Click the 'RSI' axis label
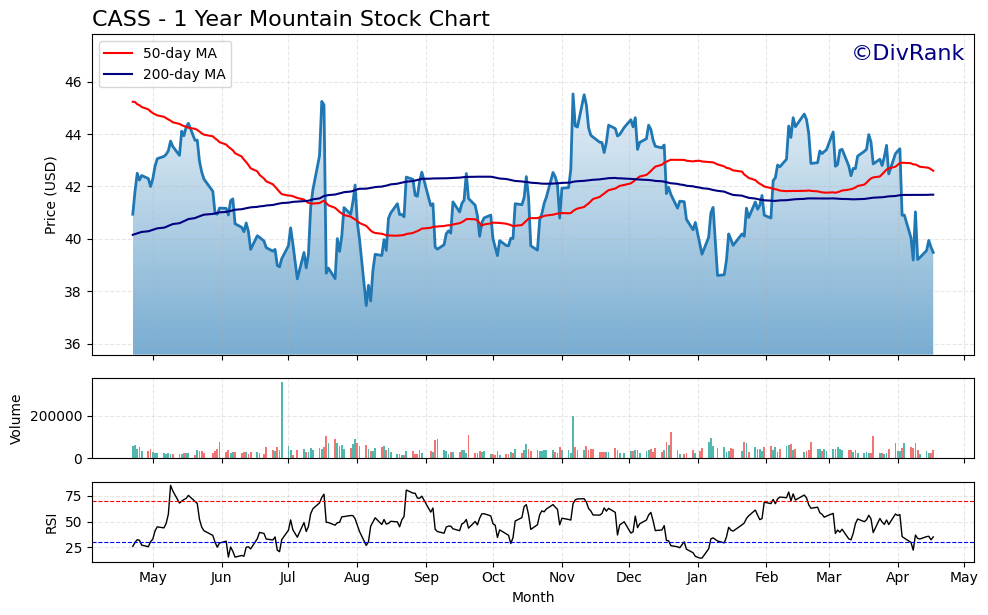Viewport: 988px width, 615px height. tap(51, 524)
